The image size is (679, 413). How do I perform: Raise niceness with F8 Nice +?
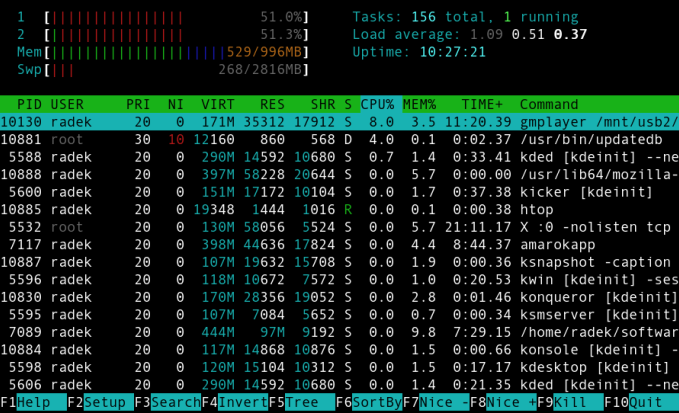coord(503,403)
